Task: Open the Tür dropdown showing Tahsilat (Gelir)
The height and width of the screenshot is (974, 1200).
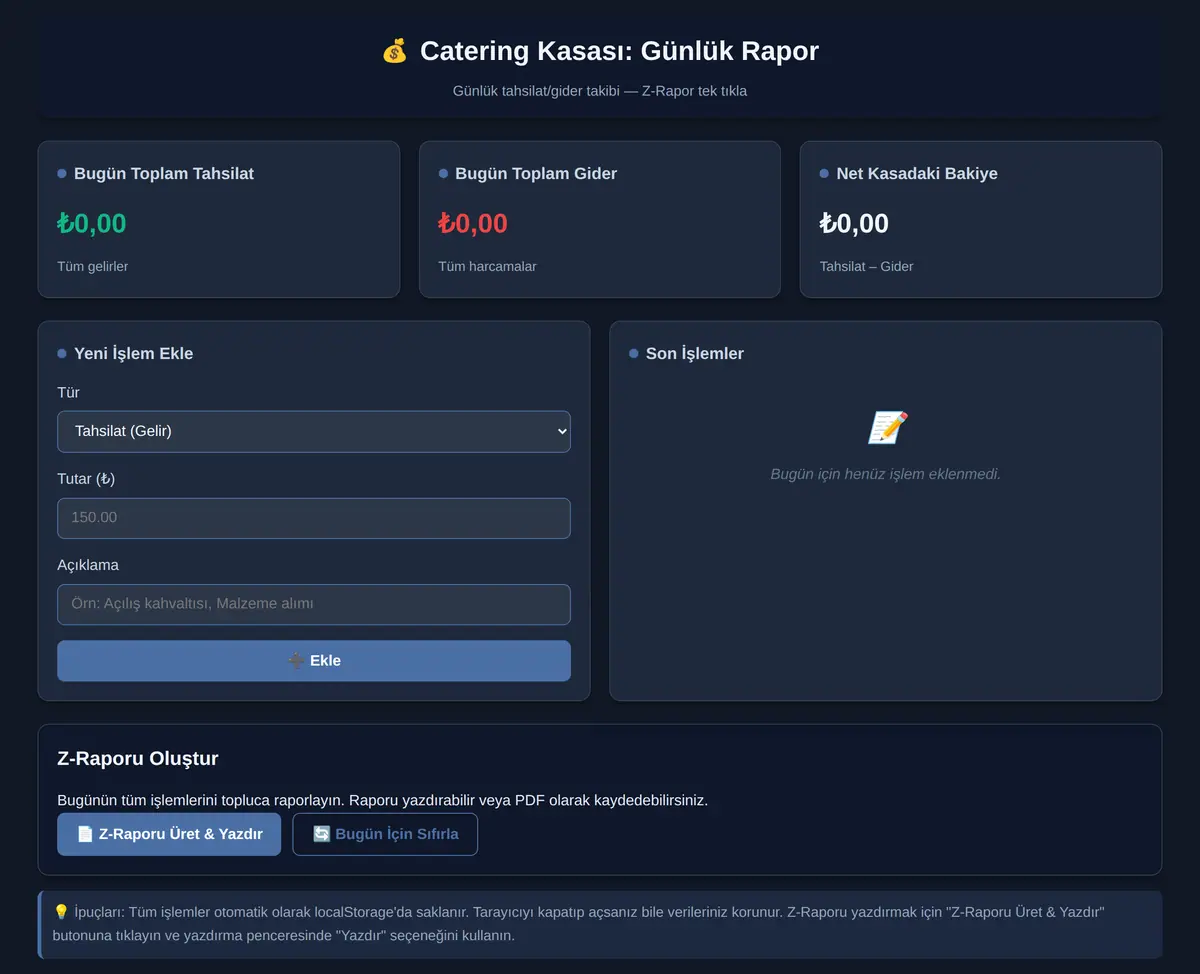Action: pyautogui.click(x=314, y=431)
